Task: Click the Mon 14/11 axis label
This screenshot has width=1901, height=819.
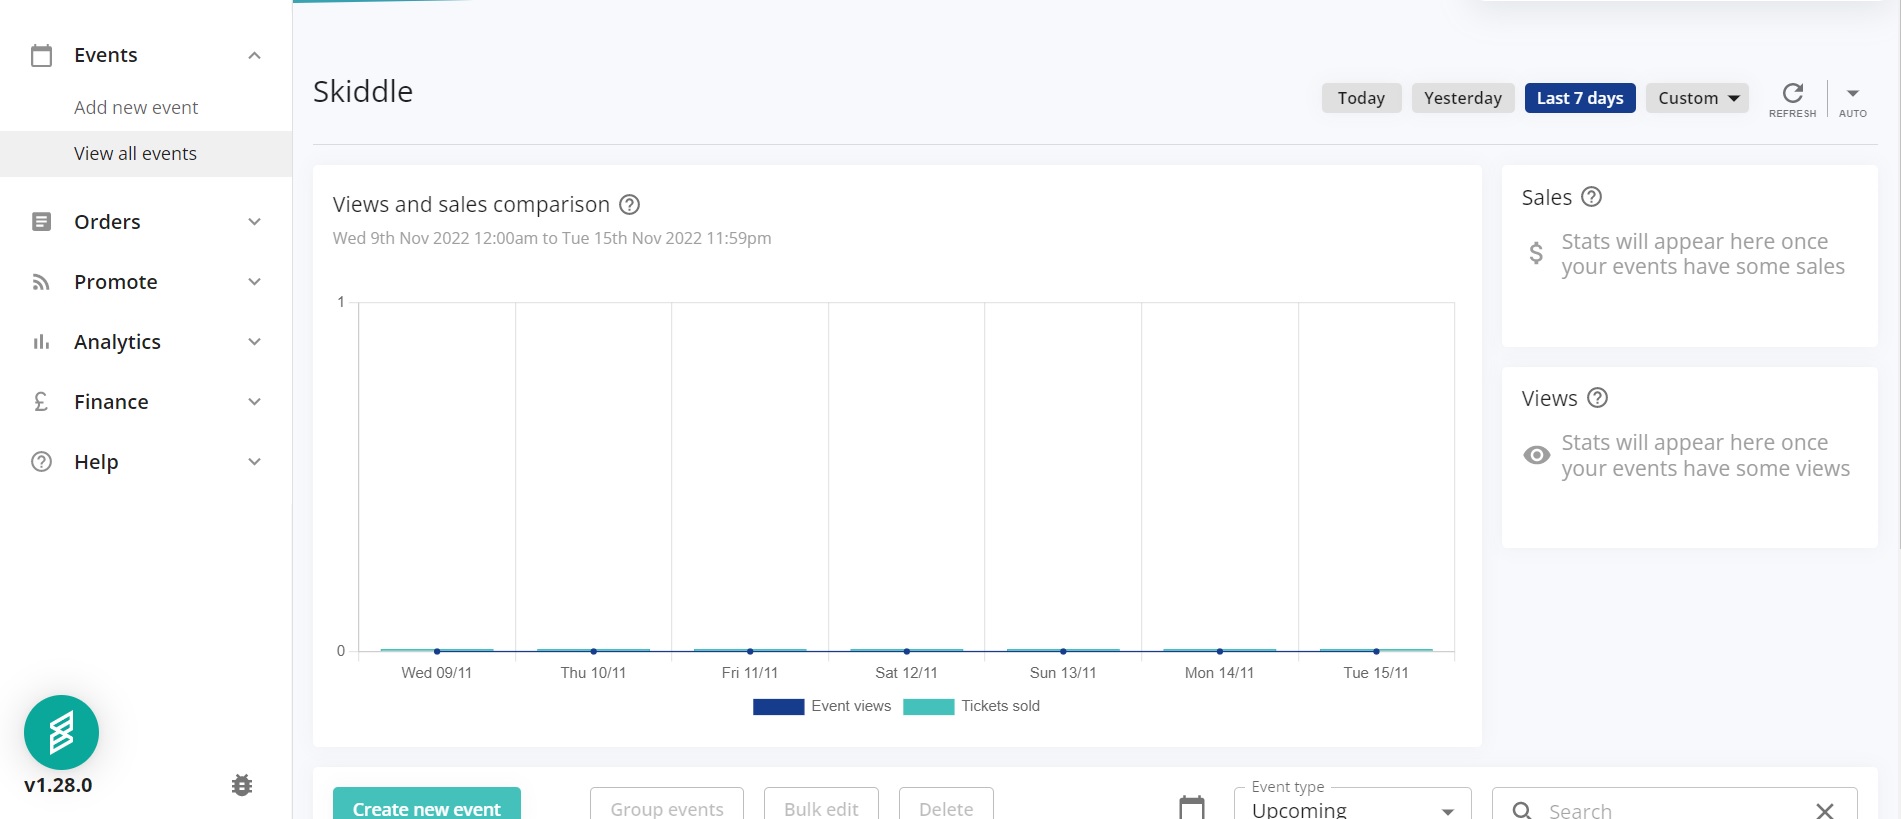Action: (x=1219, y=673)
